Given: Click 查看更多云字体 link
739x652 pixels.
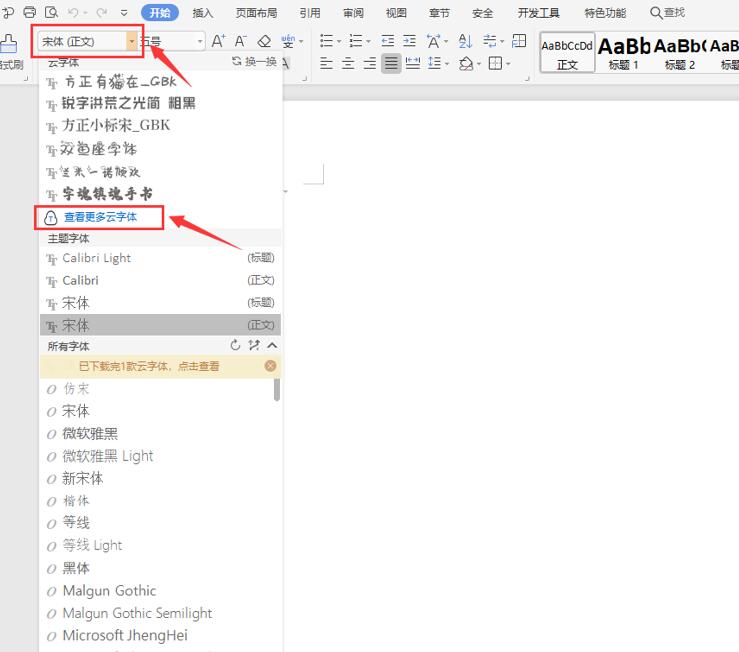Looking at the screenshot, I should (x=100, y=216).
